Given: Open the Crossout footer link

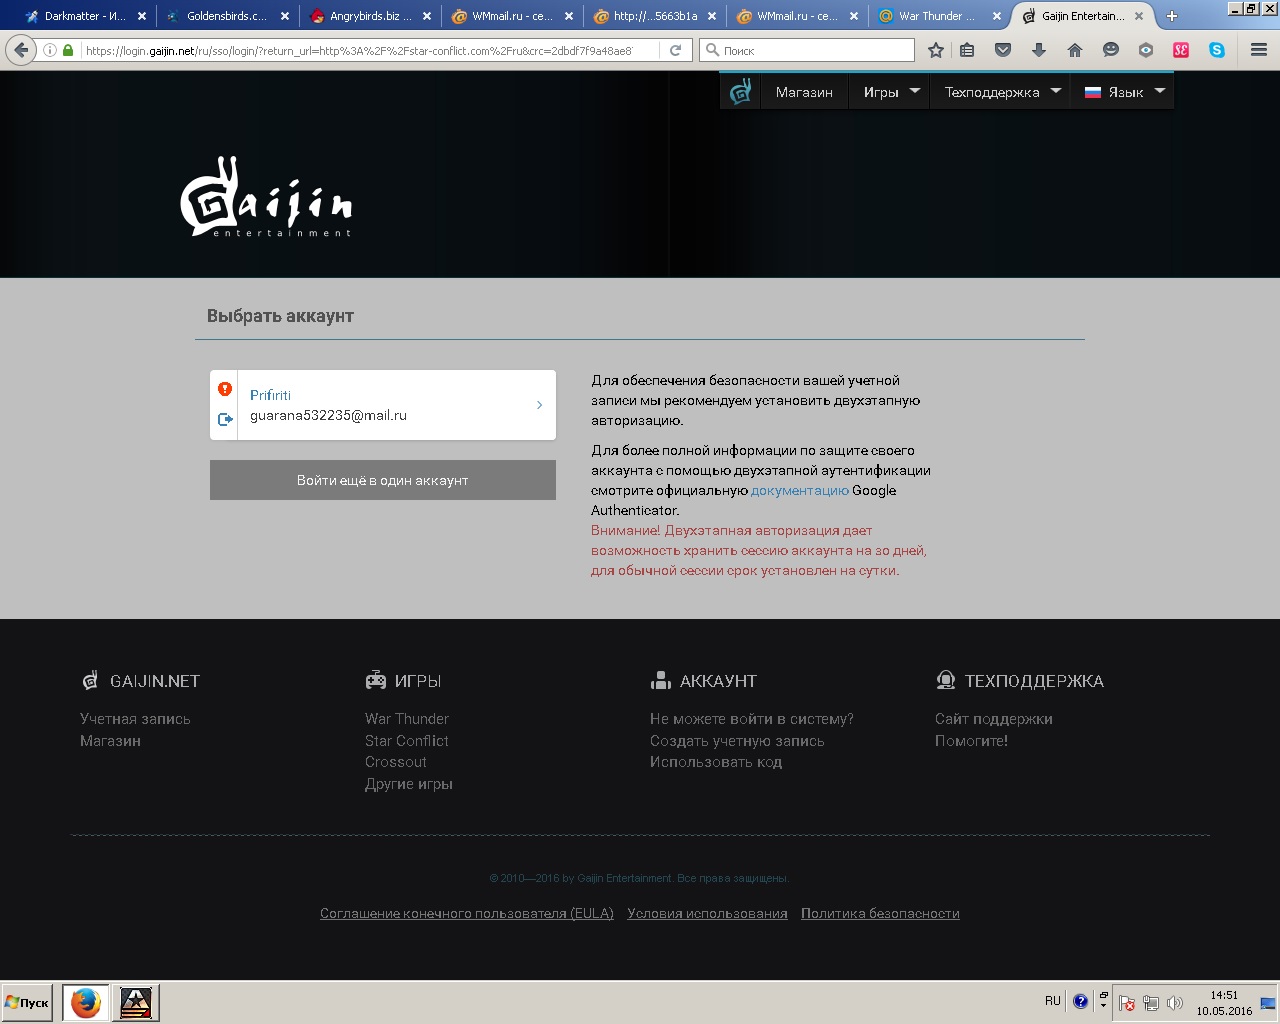Looking at the screenshot, I should [x=396, y=762].
